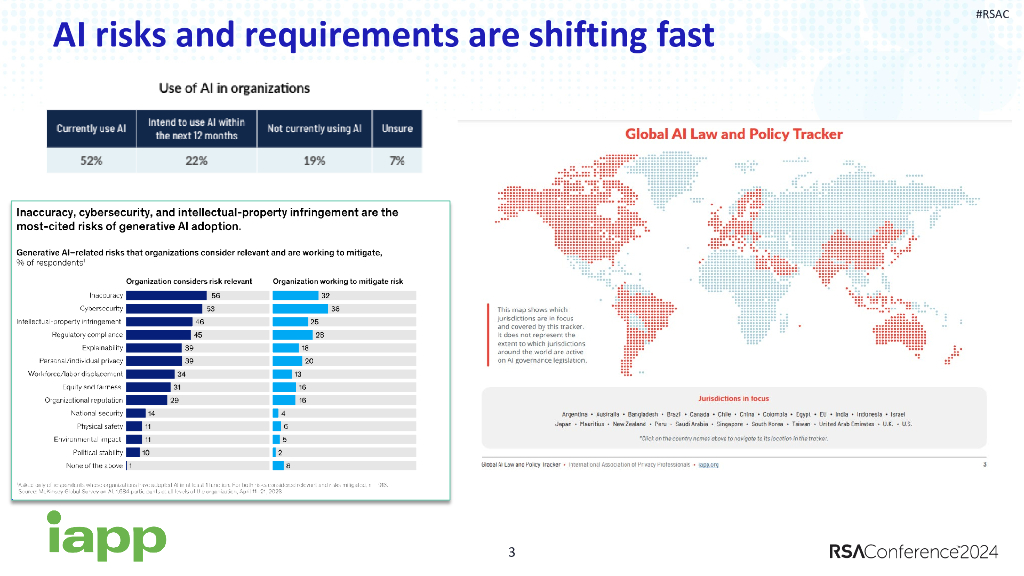Click the Workforce displacement value 34
The height and width of the screenshot is (576, 1024).
click(182, 374)
